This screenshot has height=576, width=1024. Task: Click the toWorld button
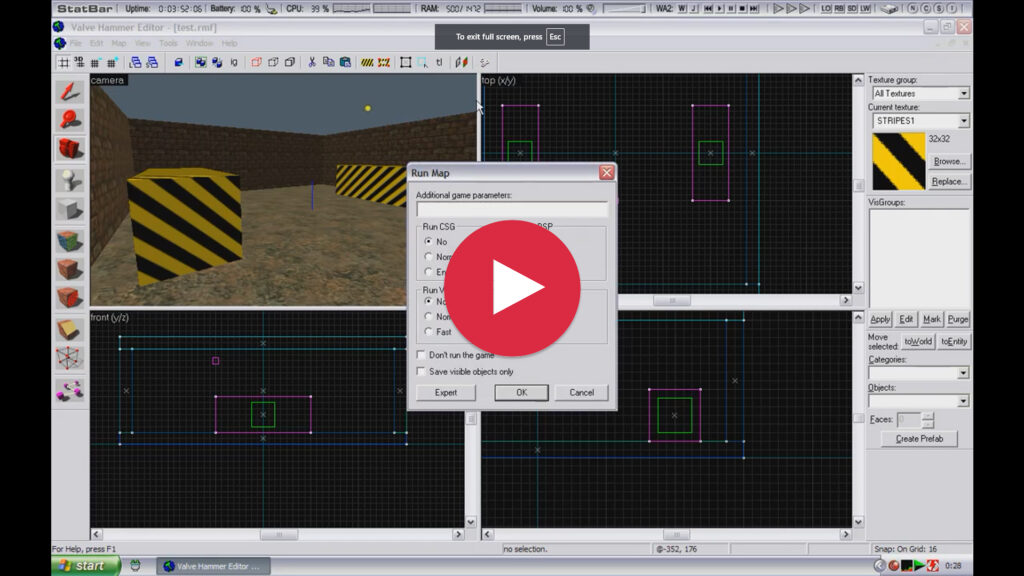(918, 342)
